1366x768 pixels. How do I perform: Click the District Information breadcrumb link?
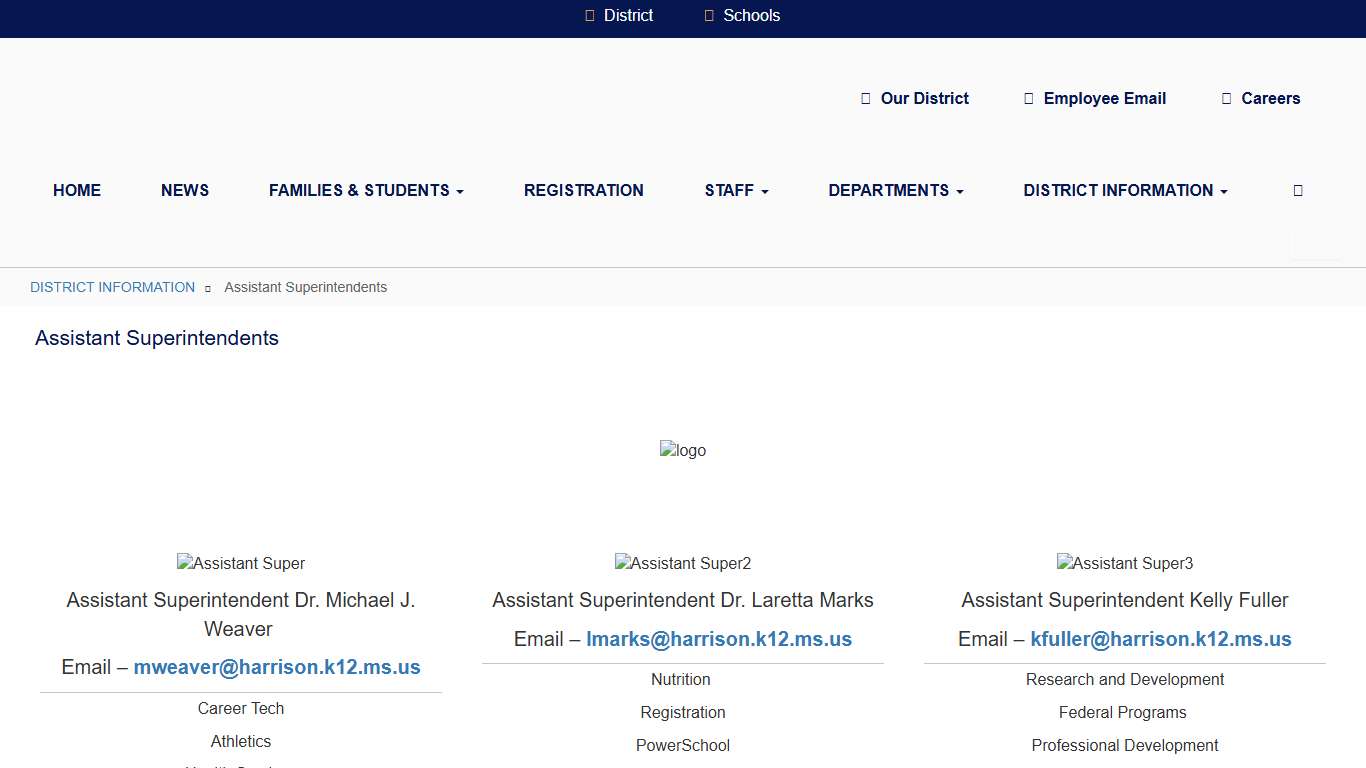click(x=112, y=287)
